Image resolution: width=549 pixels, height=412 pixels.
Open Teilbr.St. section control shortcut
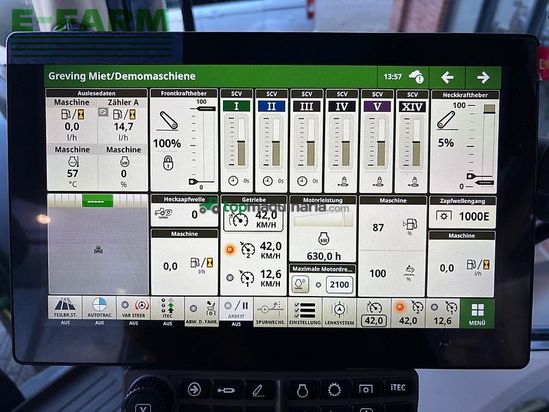pos(65,307)
